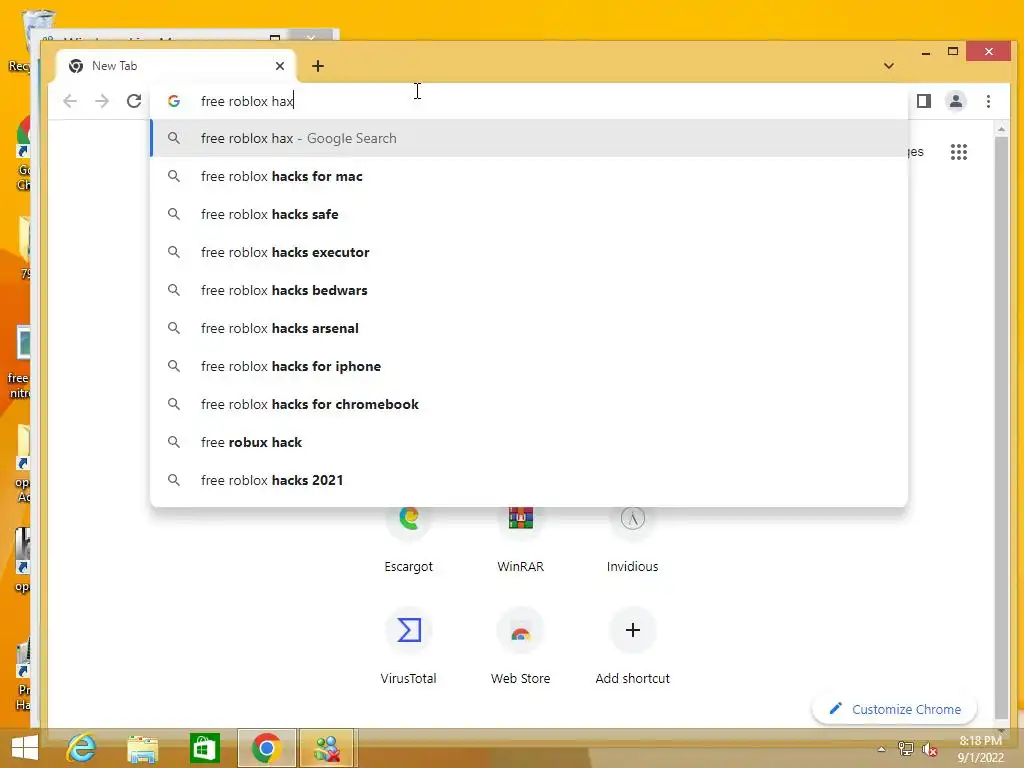Choose suggestion 'free roblox hacks bedwars'
This screenshot has width=1024, height=768.
(x=529, y=290)
